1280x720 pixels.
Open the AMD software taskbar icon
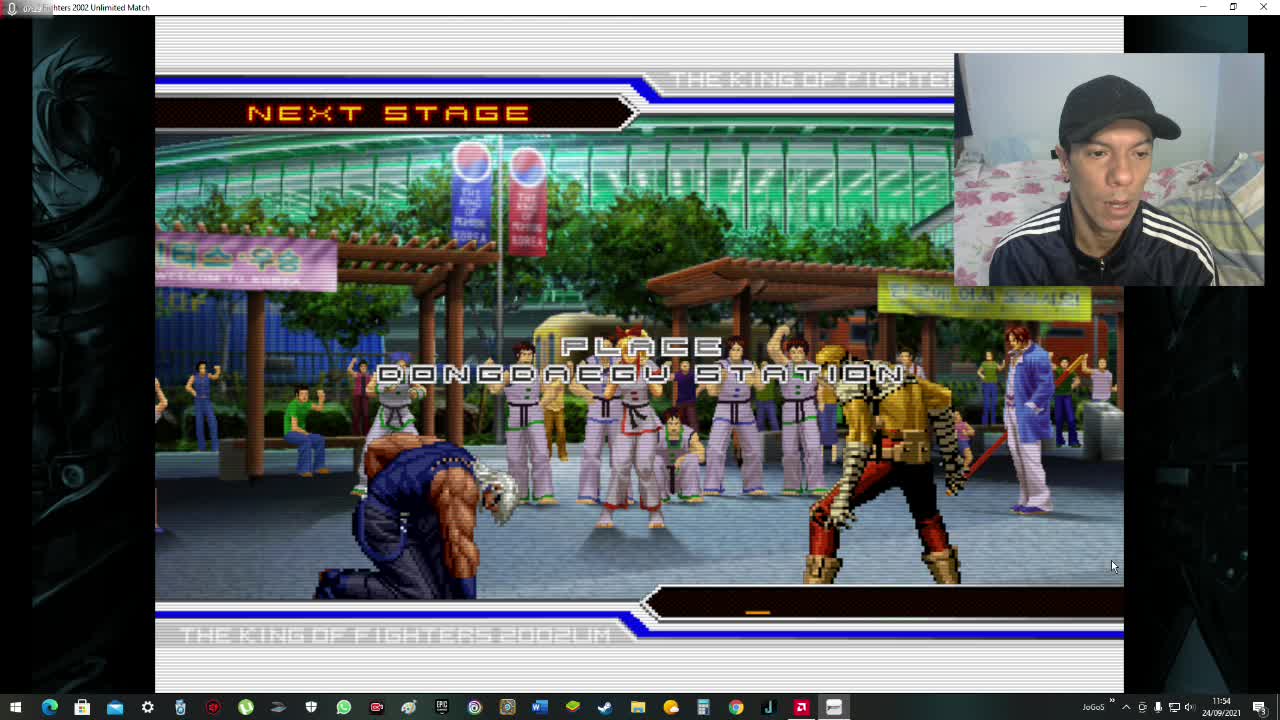click(x=801, y=707)
